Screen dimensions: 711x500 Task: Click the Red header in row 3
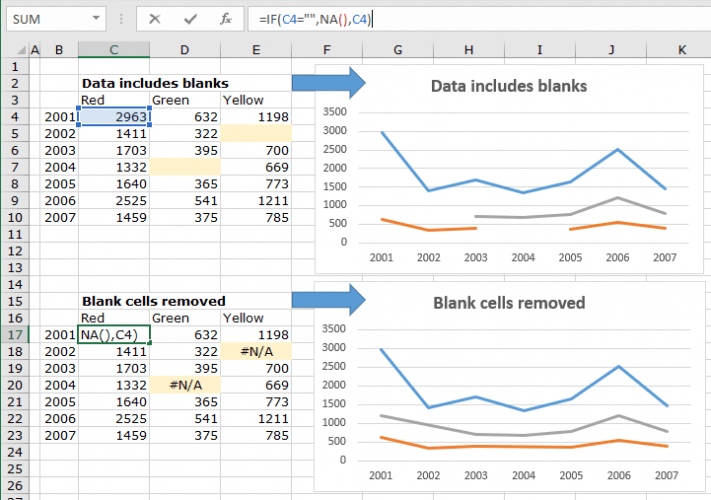click(x=114, y=100)
